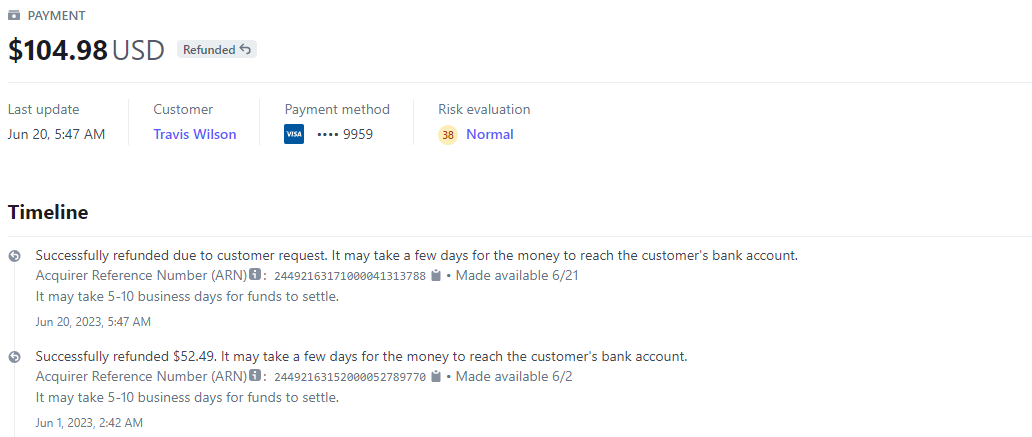Click the Jun 1 refund event icon
The height and width of the screenshot is (437, 1032).
(14, 357)
